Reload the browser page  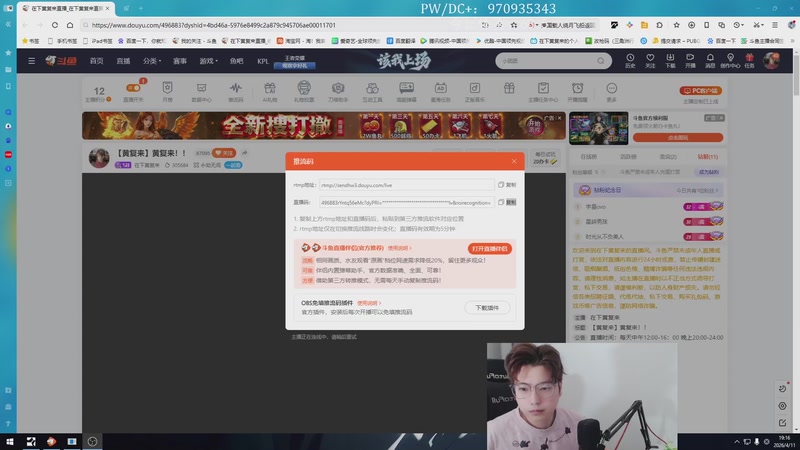(x=55, y=25)
